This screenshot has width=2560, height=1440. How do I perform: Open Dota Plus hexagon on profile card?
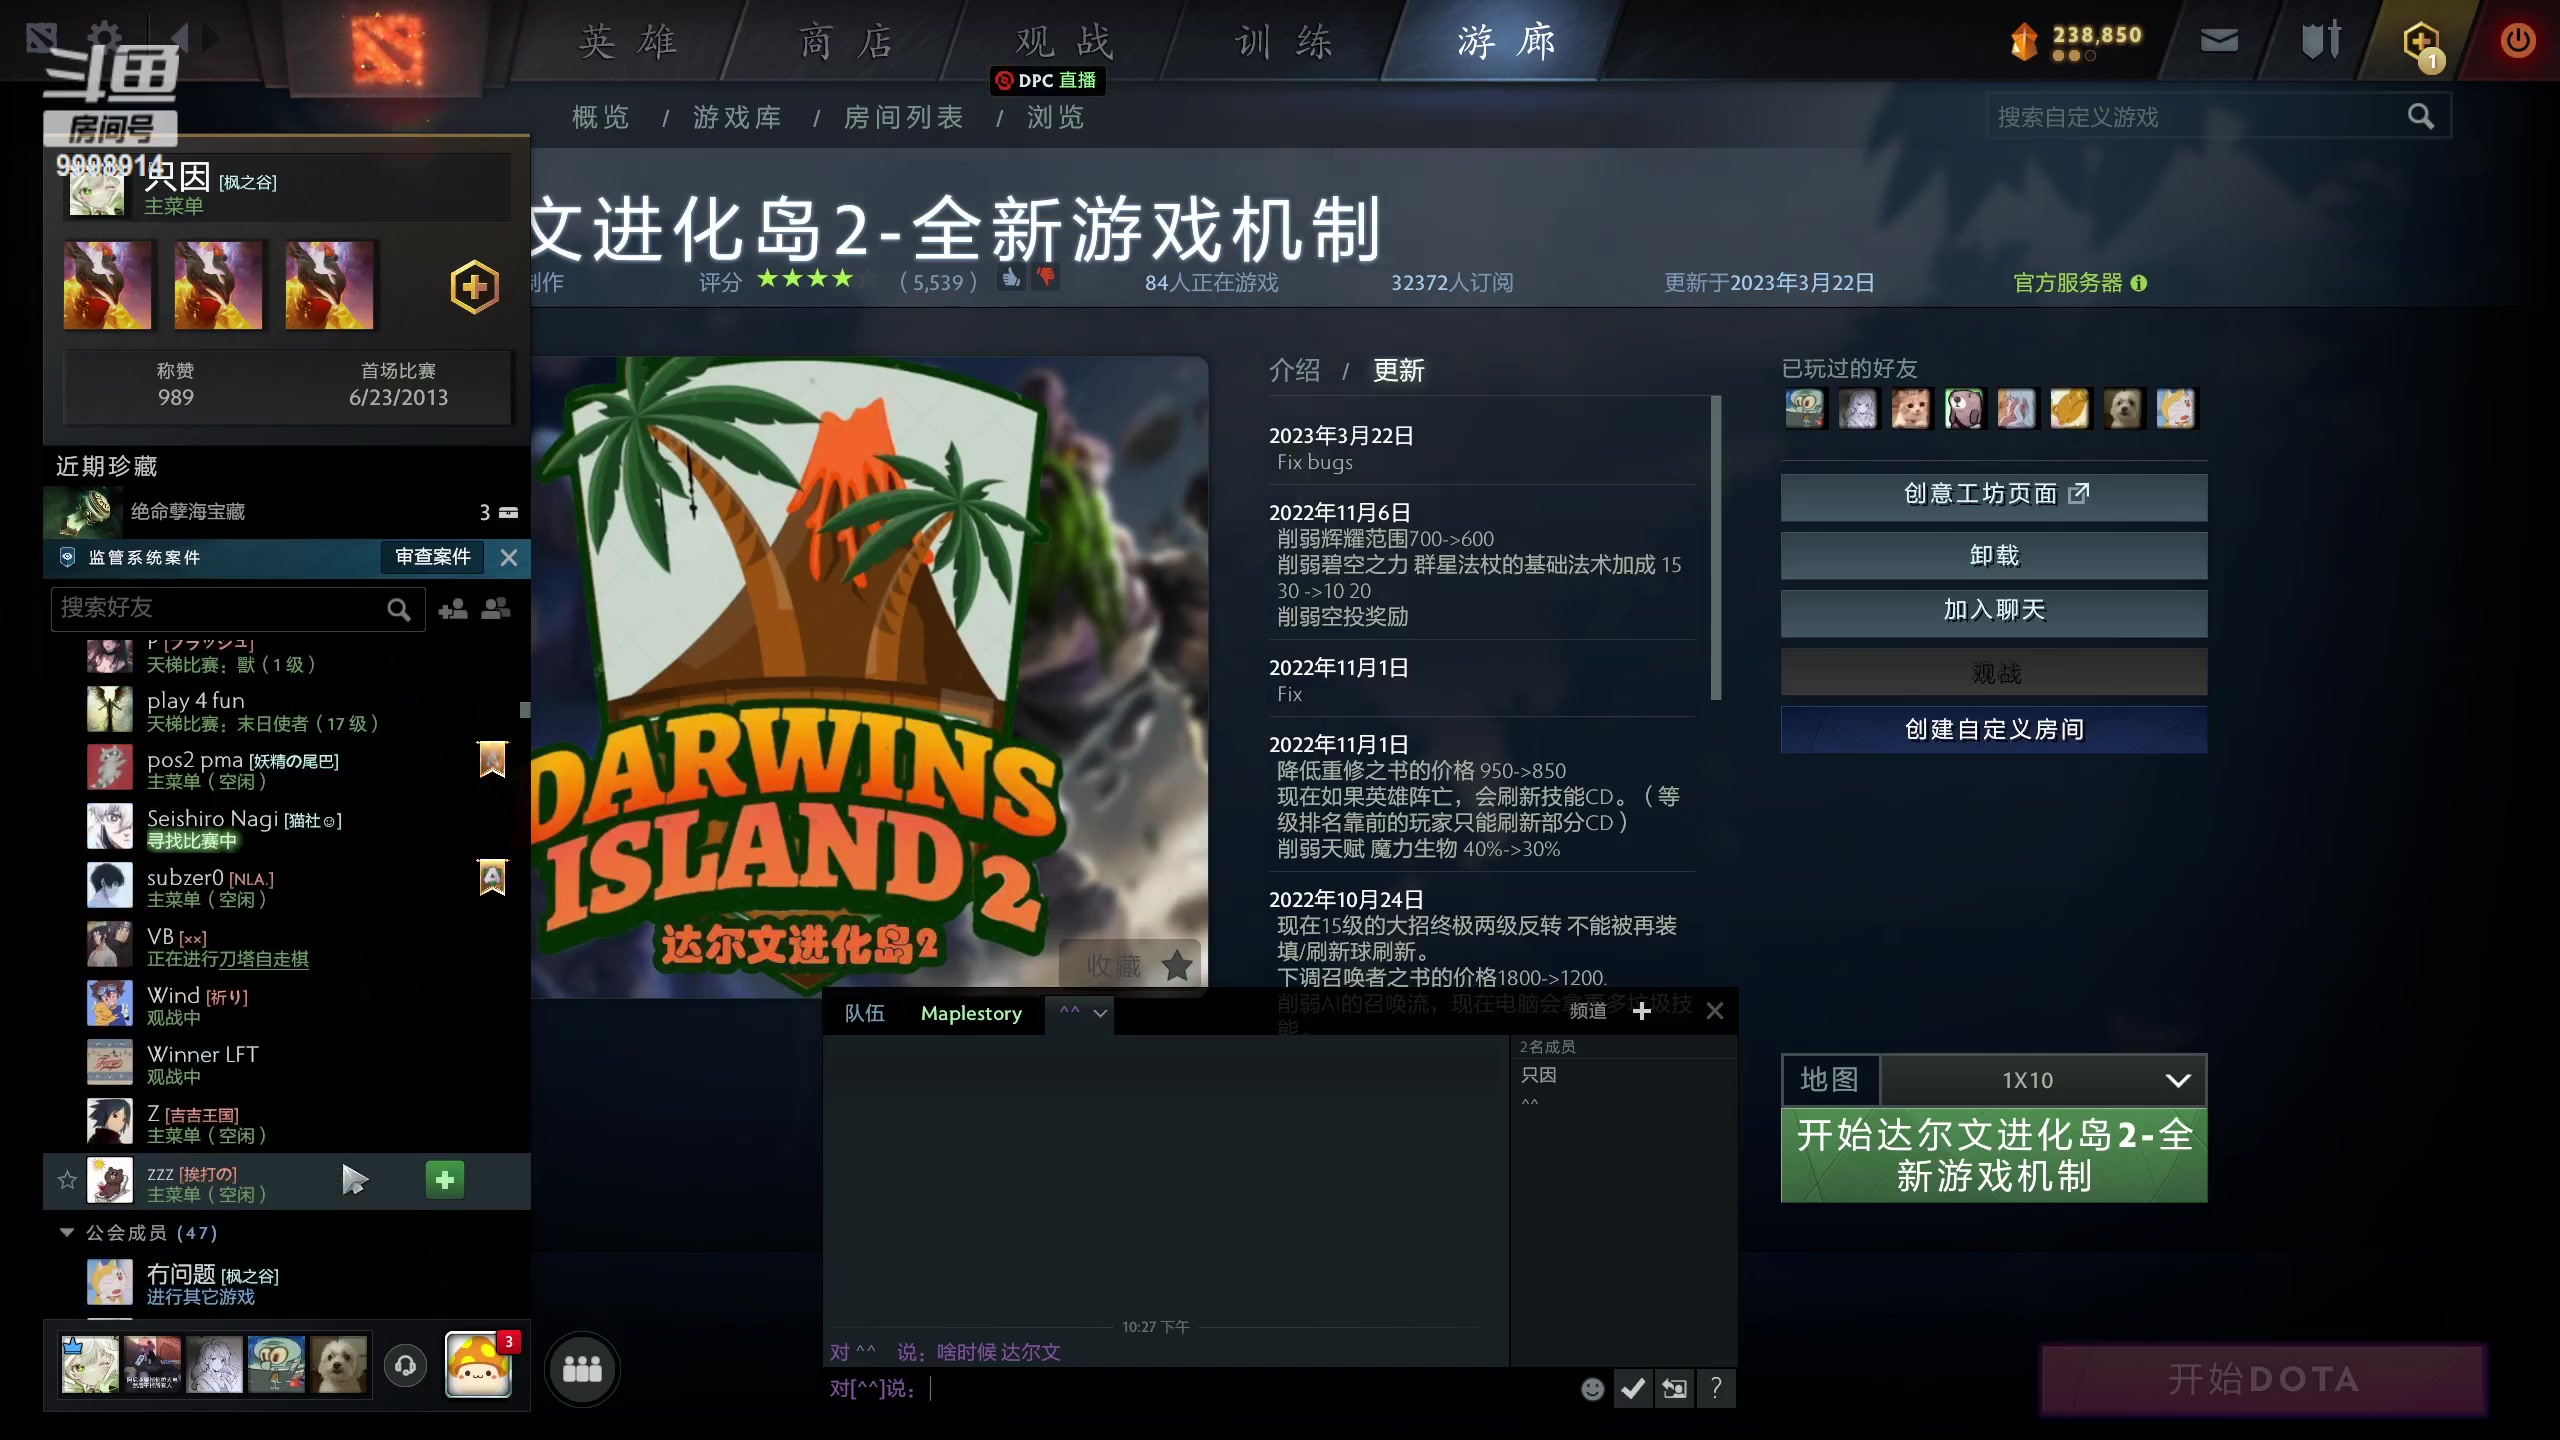[x=475, y=287]
